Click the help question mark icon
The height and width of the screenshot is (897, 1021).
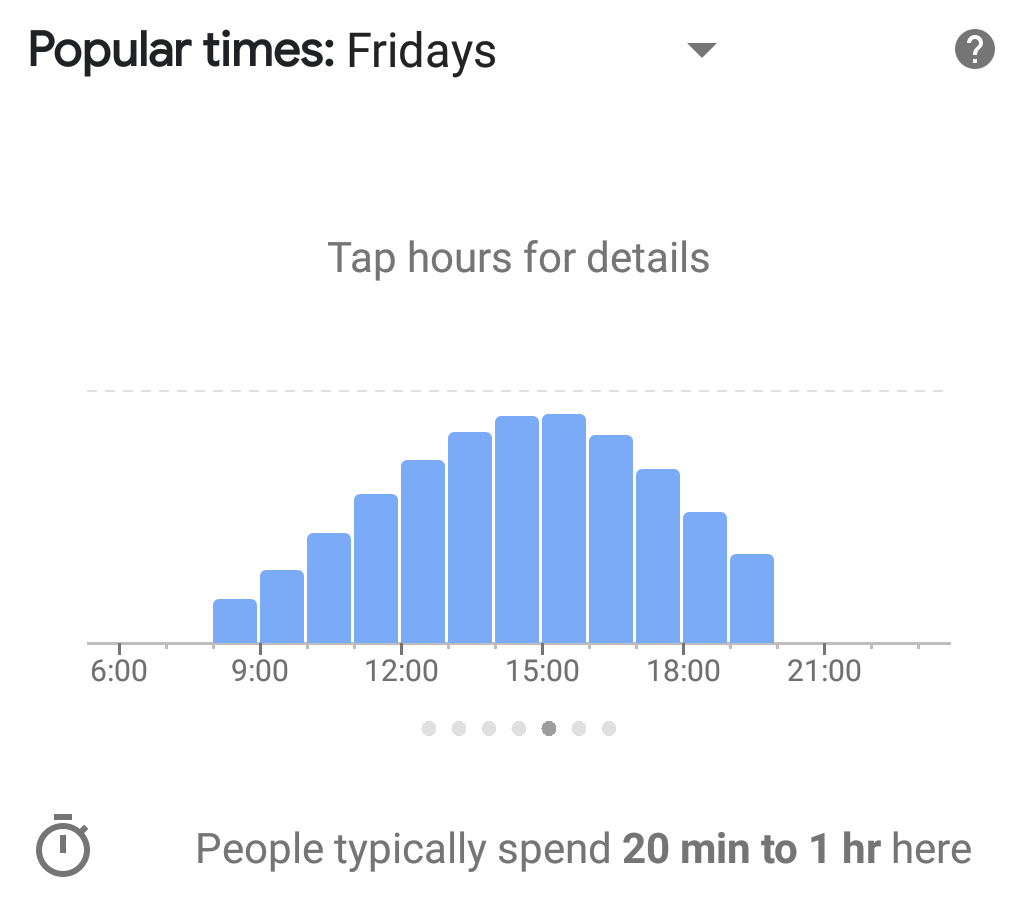[975, 49]
